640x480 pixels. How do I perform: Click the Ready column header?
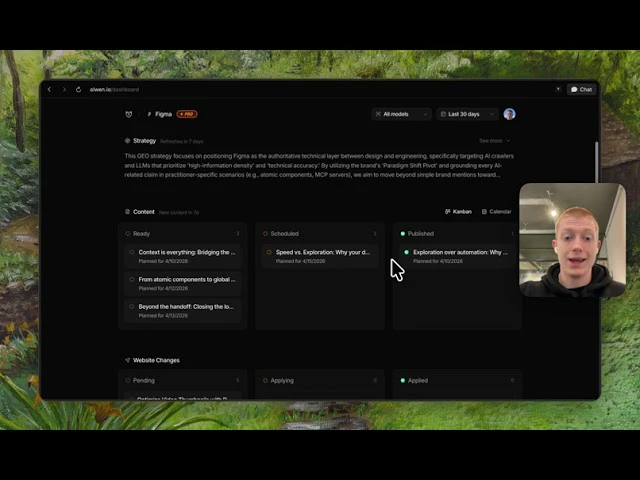182,234
